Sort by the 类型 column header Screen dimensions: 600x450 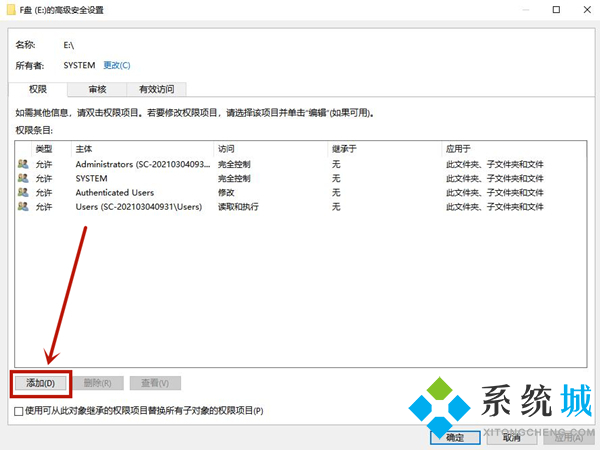[x=51, y=149]
